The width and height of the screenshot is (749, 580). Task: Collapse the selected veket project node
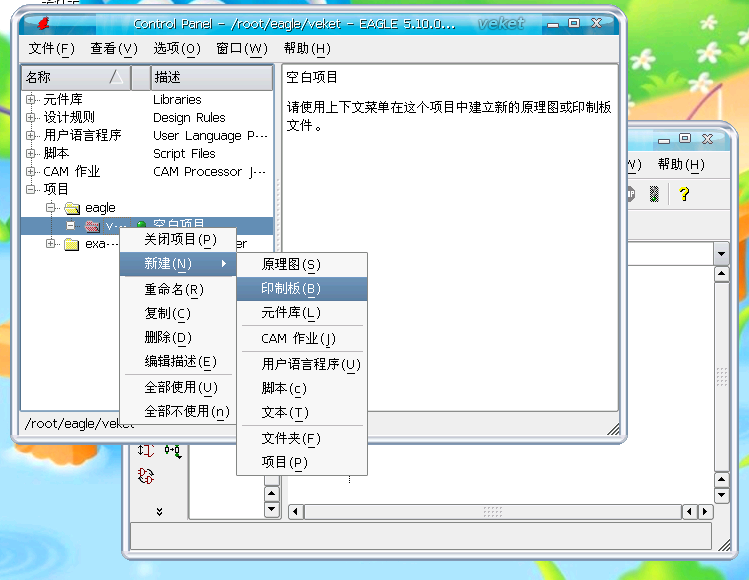pos(71,226)
